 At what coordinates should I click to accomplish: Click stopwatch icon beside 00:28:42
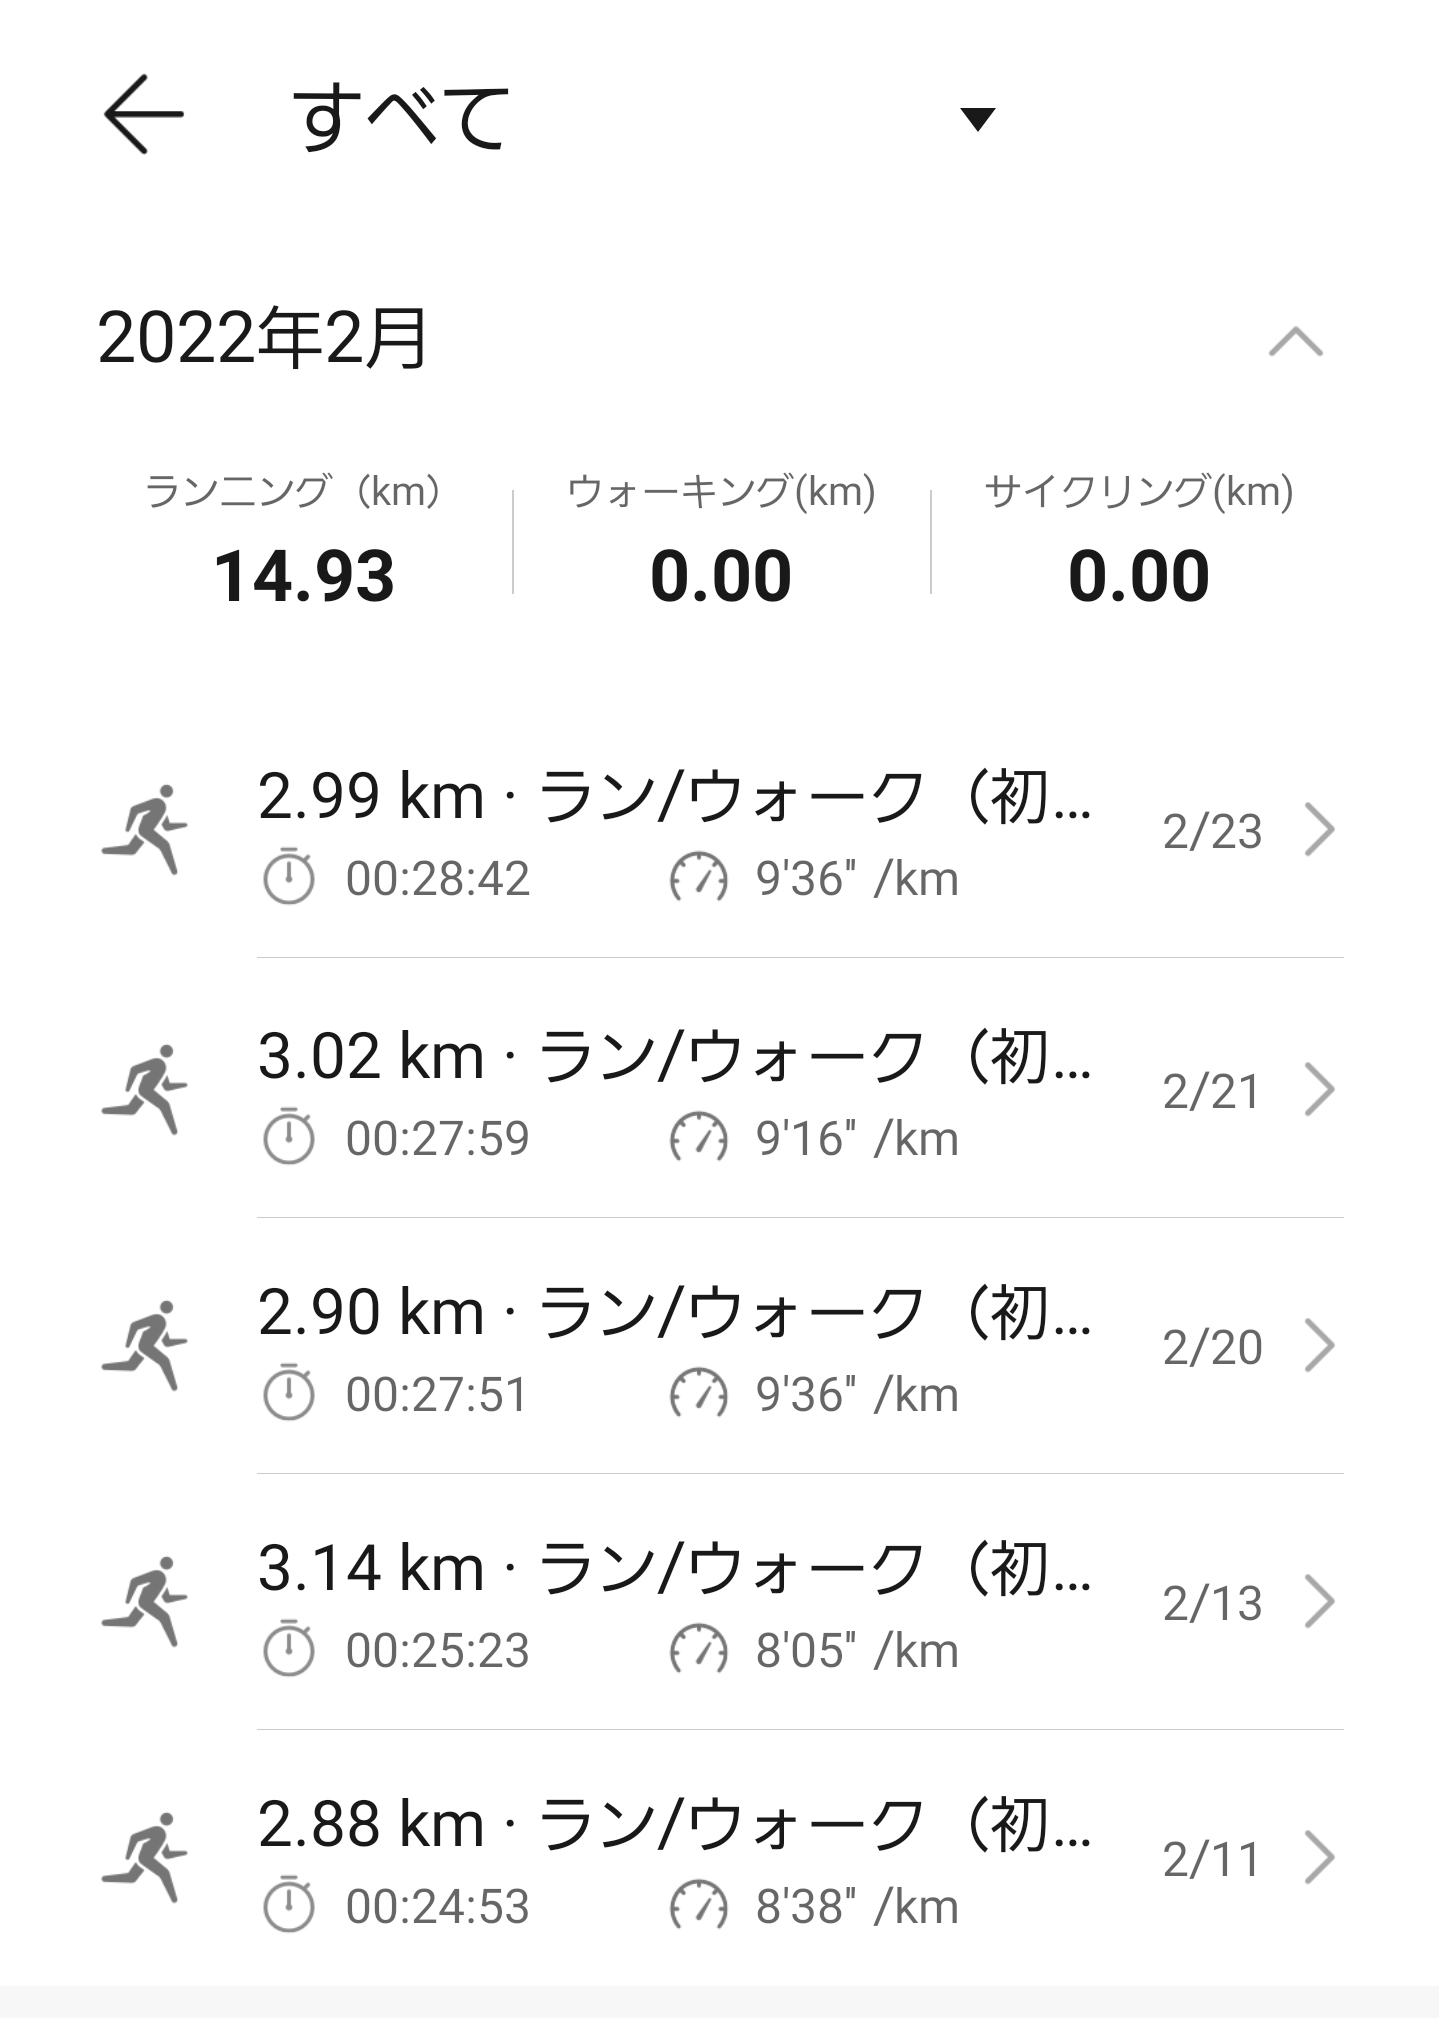coord(288,877)
